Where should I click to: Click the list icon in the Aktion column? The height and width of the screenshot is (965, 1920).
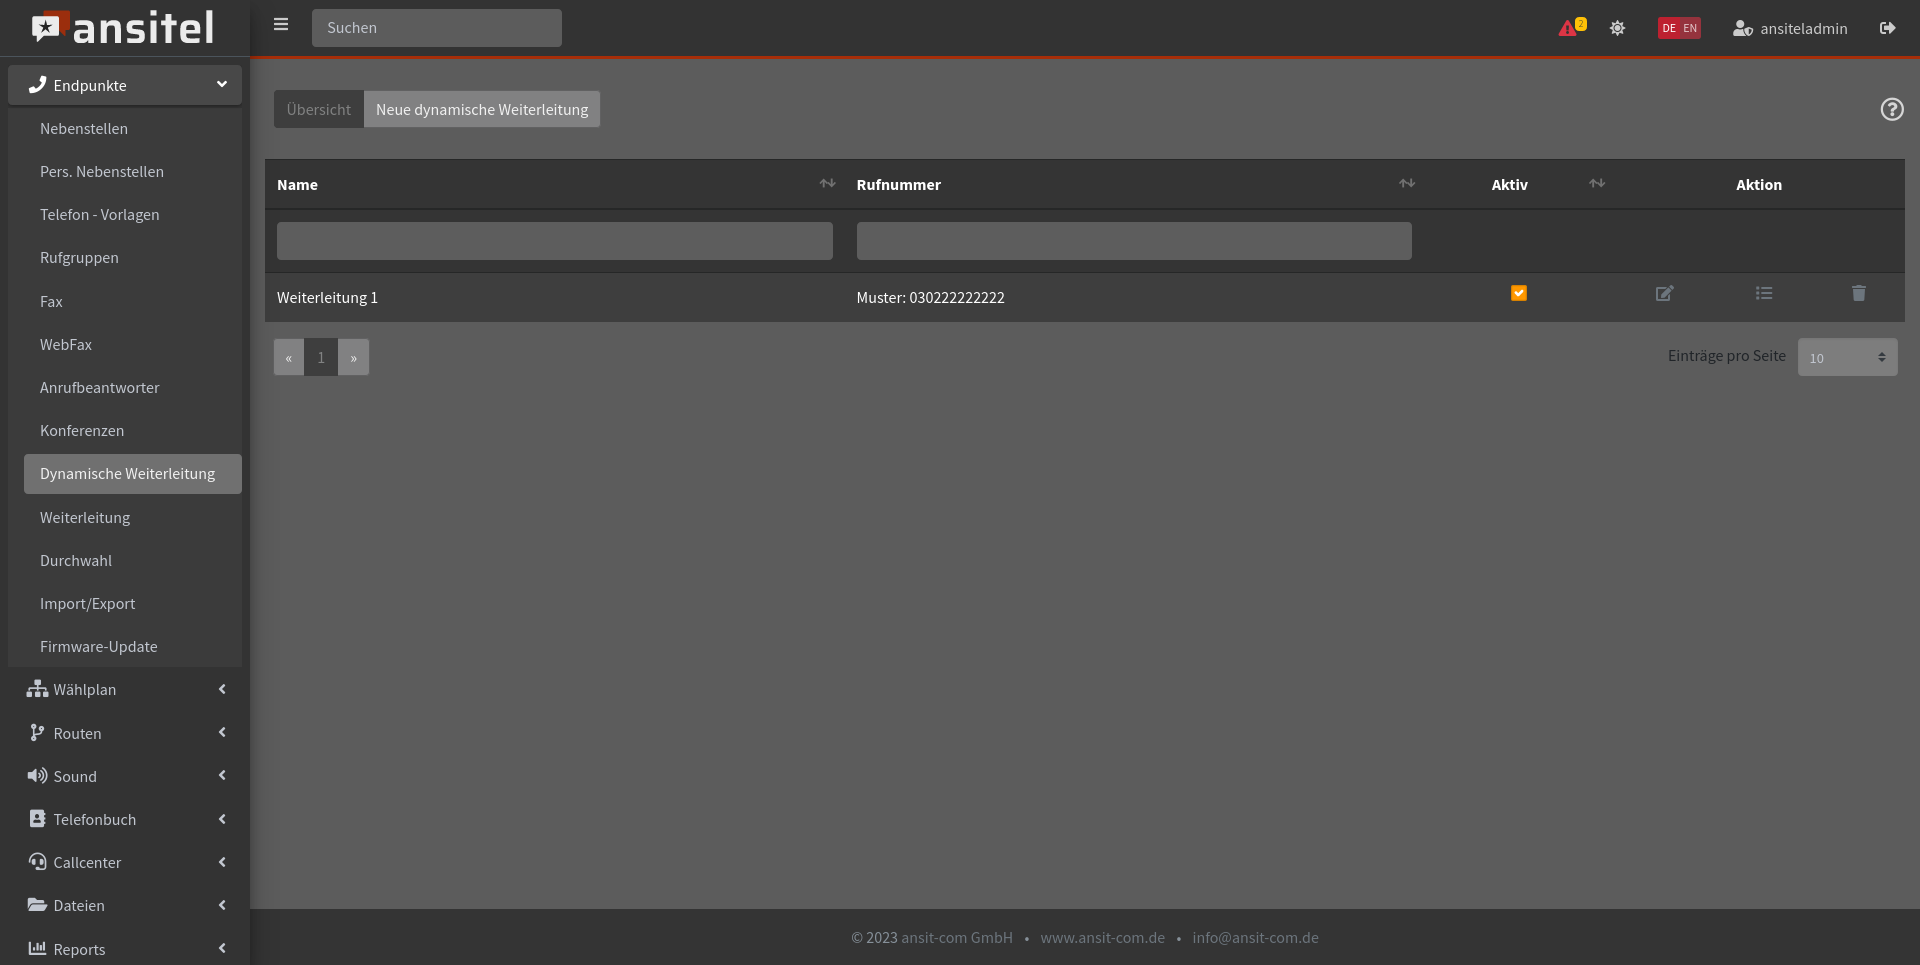(x=1764, y=293)
